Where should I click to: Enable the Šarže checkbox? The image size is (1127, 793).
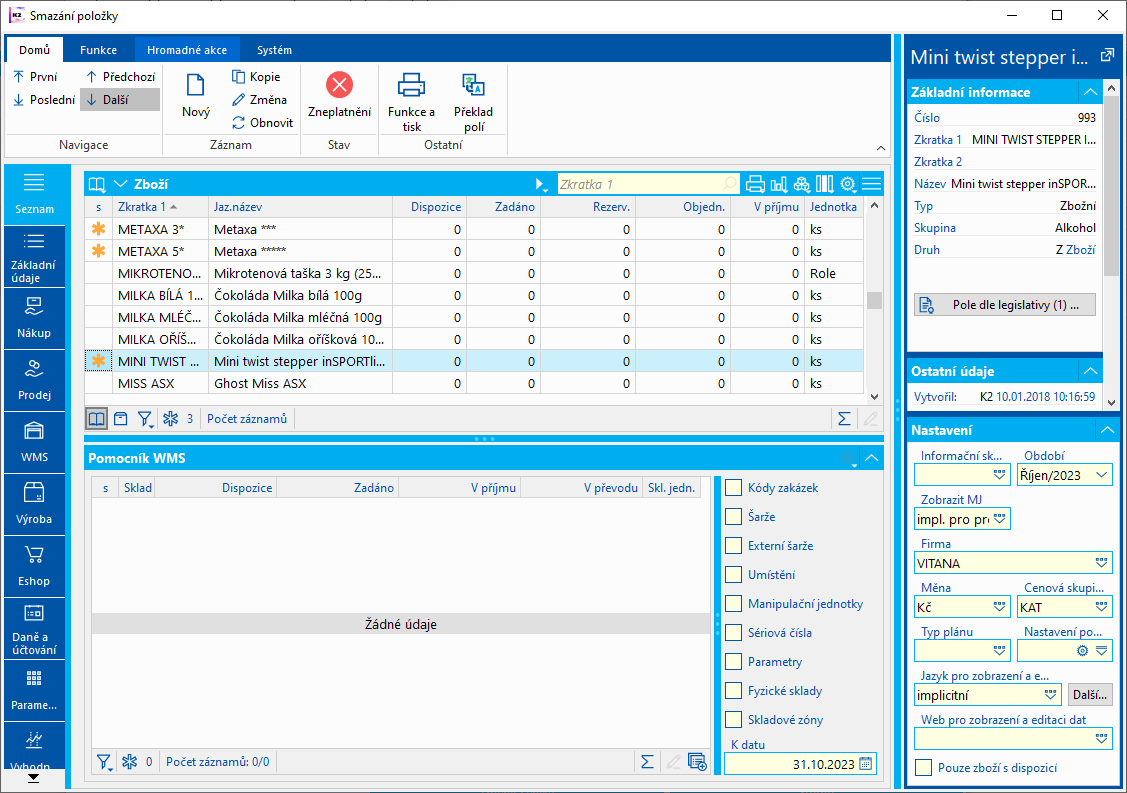[x=734, y=517]
